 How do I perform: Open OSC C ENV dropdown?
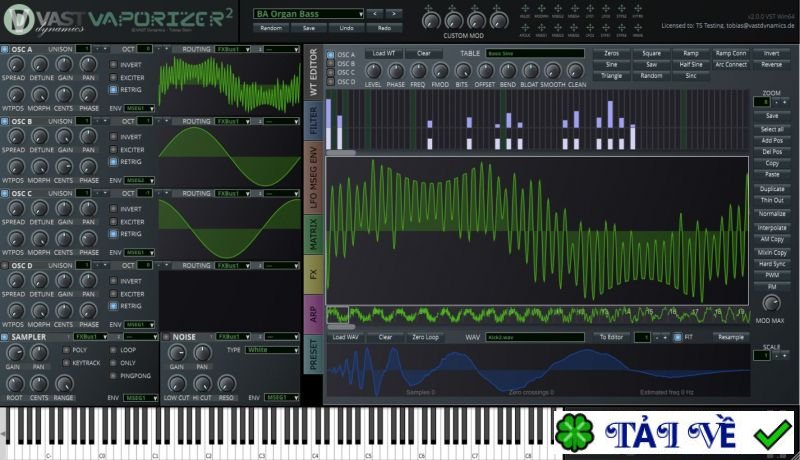click(x=139, y=252)
